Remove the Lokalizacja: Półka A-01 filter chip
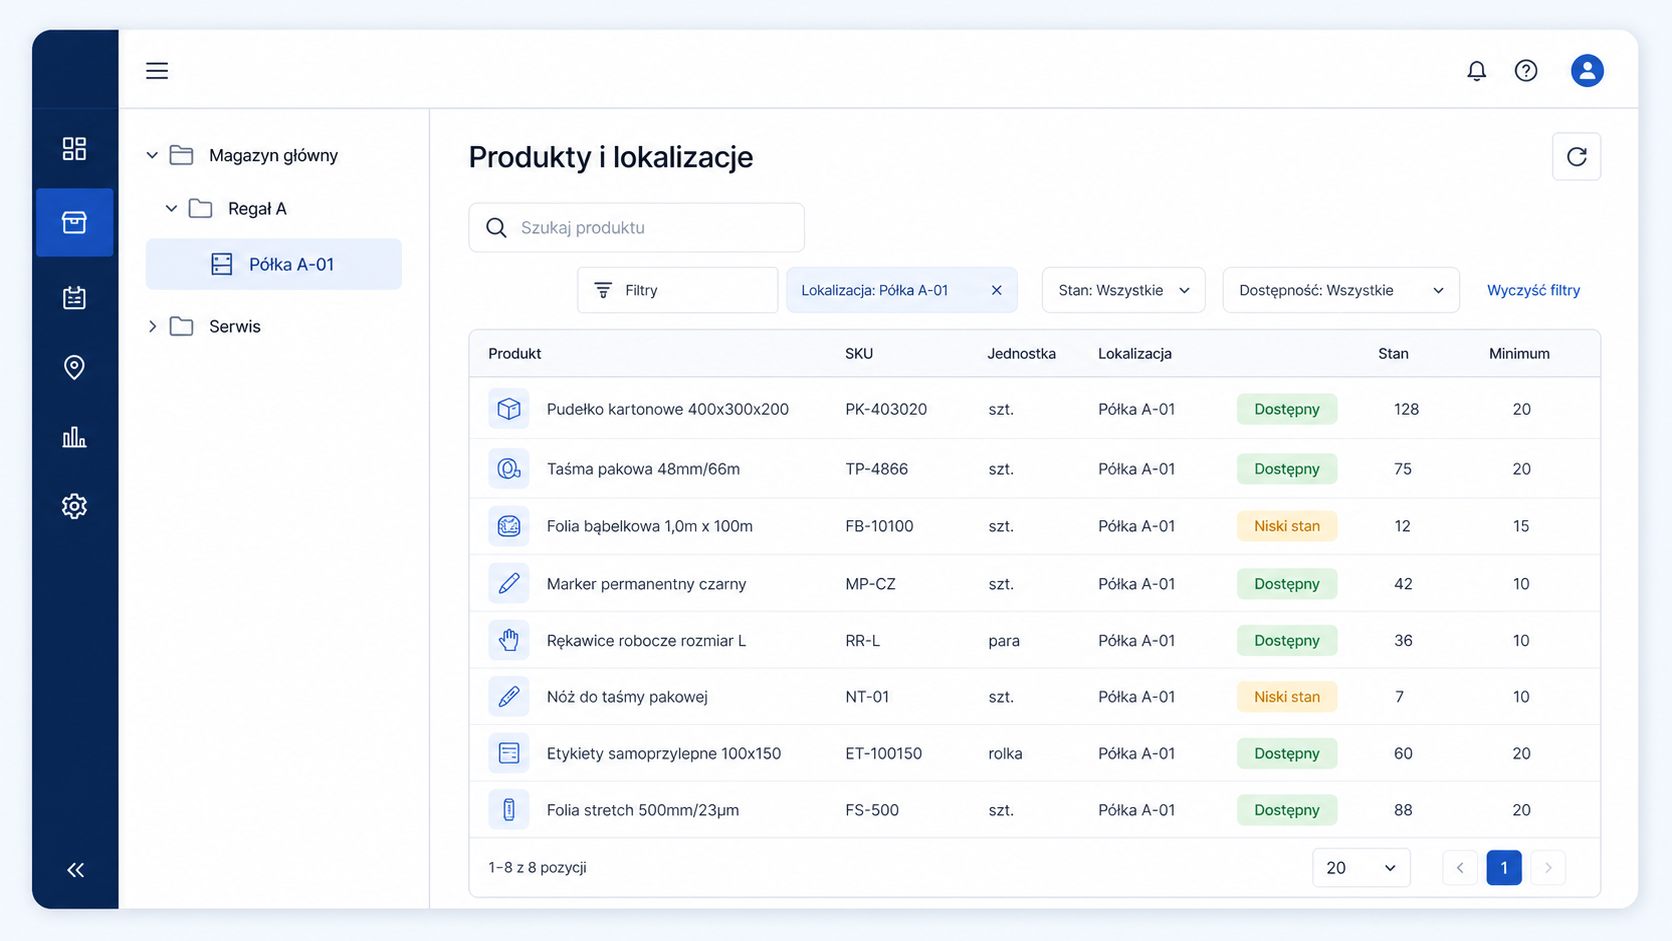1672x941 pixels. pos(996,290)
